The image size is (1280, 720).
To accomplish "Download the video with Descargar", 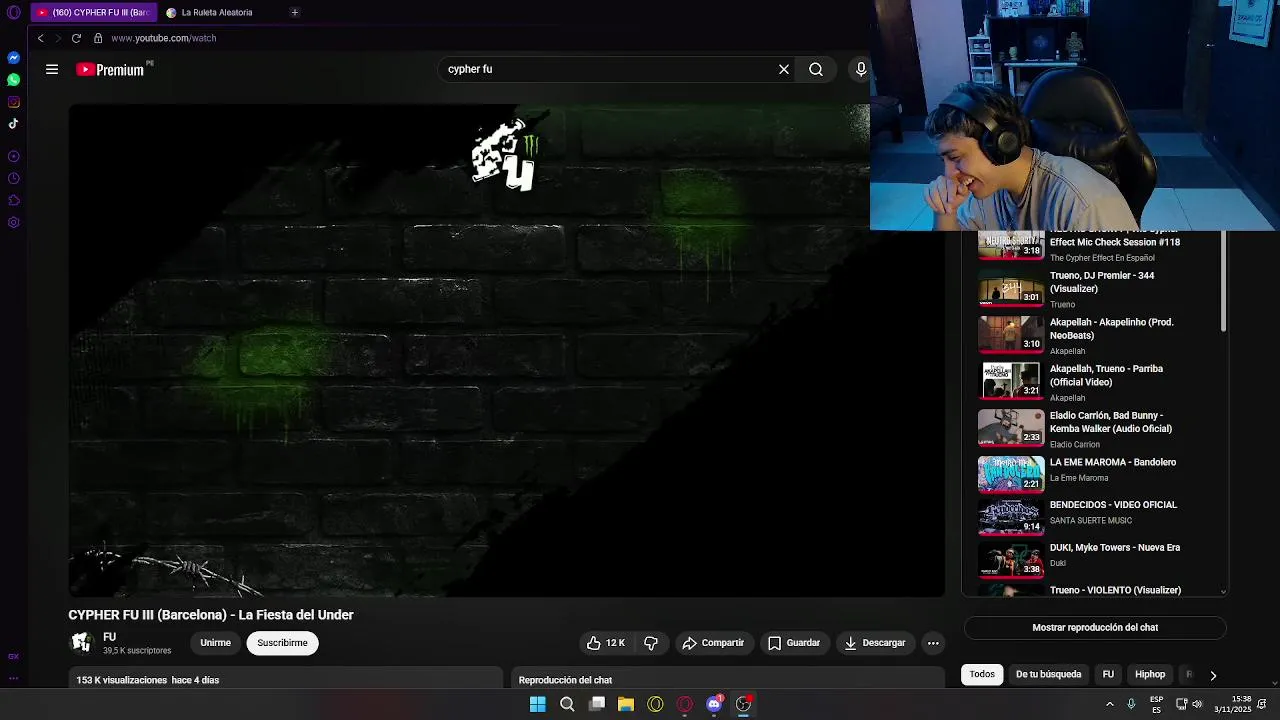I will click(x=875, y=643).
